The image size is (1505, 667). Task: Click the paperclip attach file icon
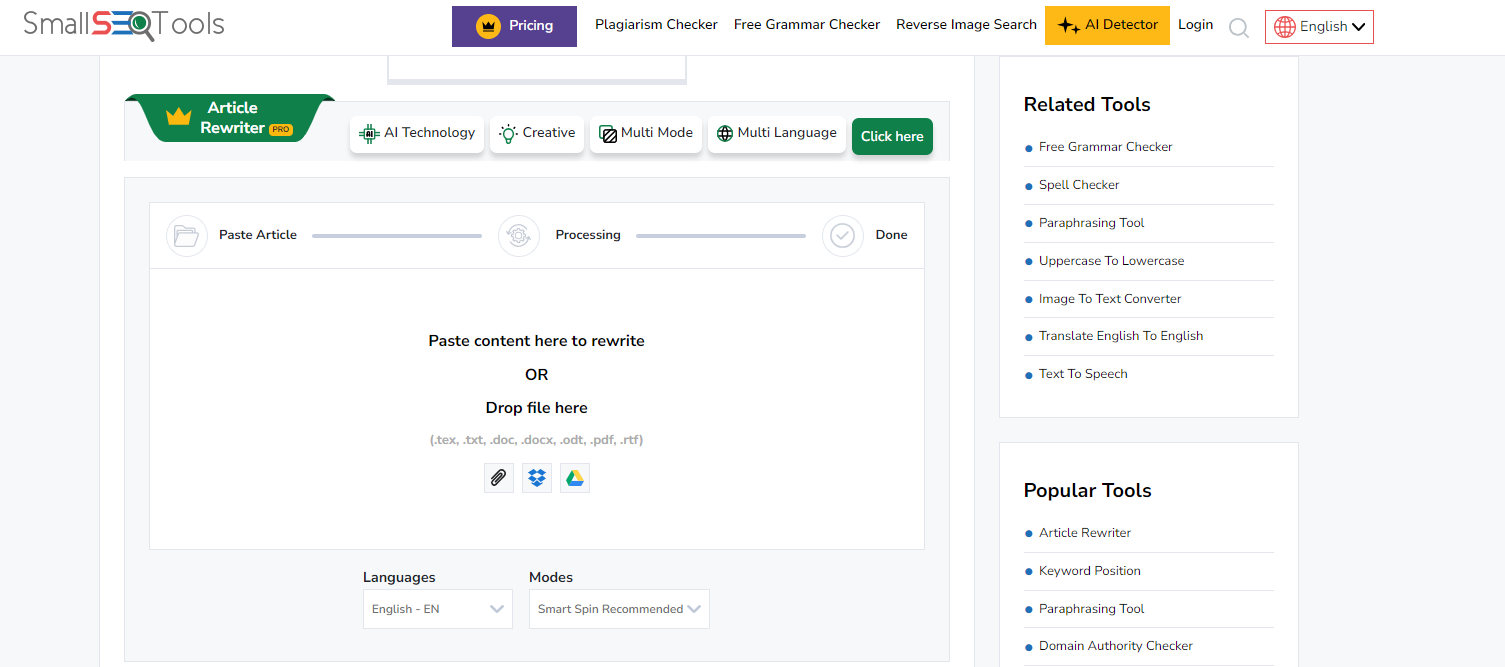click(498, 478)
